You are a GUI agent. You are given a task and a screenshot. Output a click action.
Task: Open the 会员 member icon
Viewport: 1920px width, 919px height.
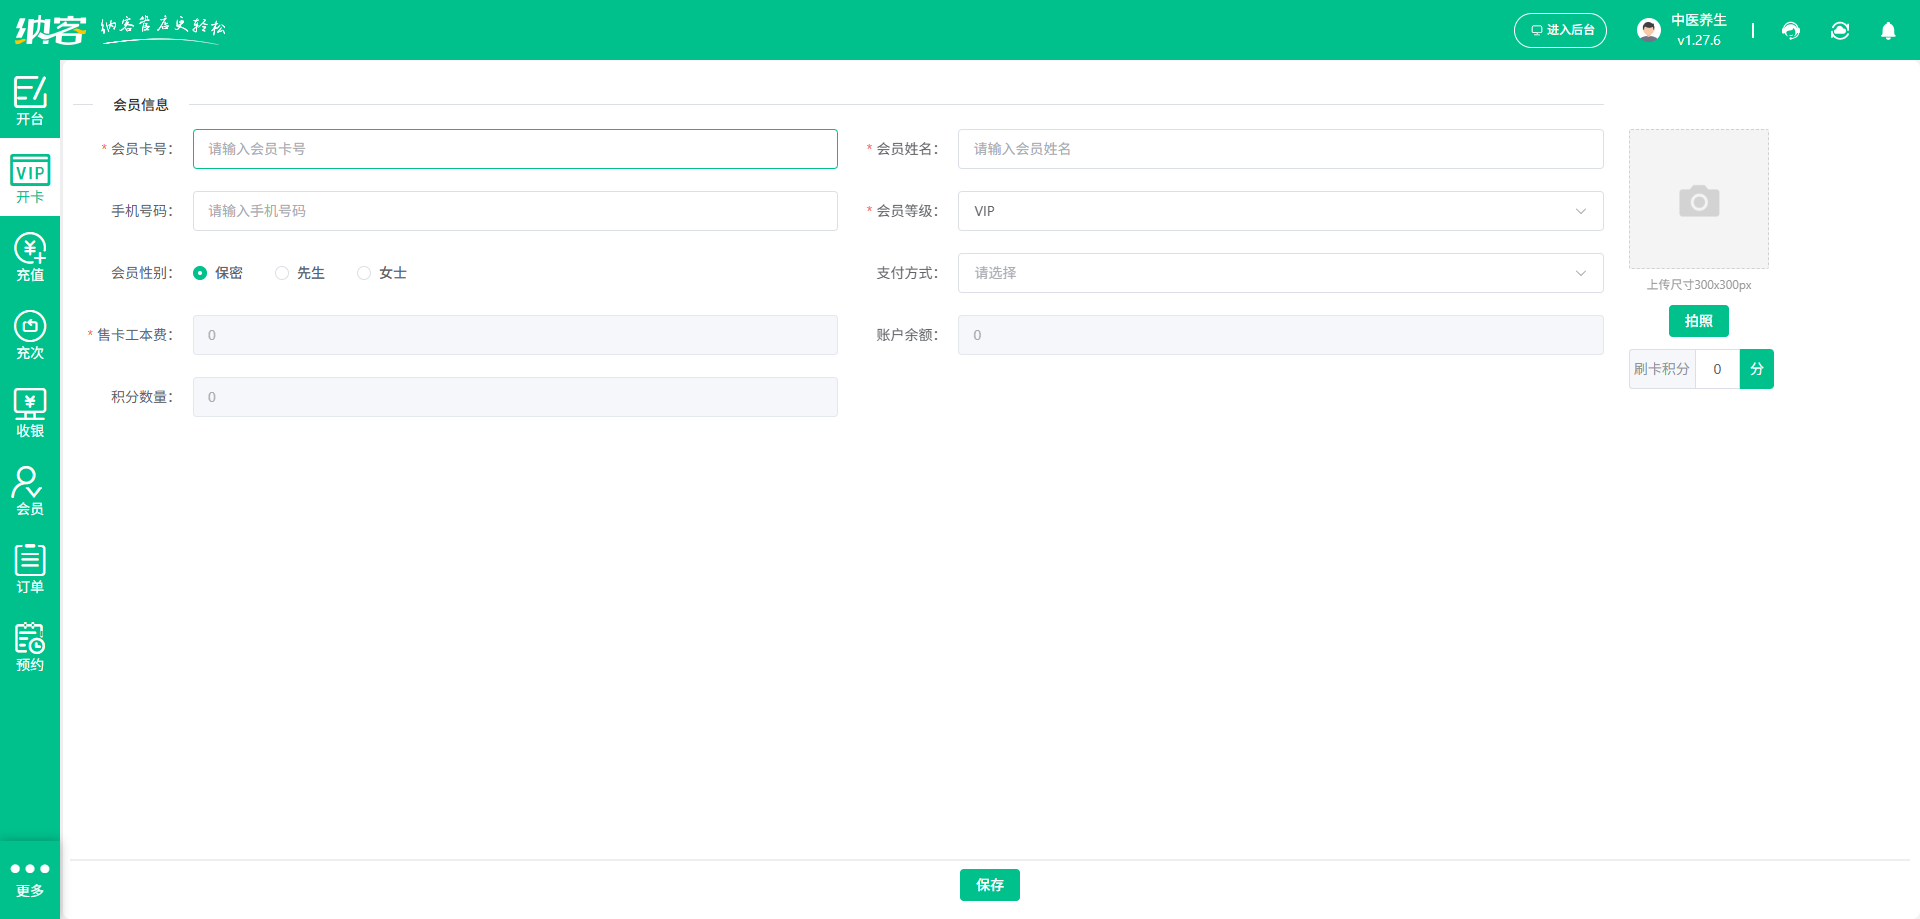coord(30,491)
